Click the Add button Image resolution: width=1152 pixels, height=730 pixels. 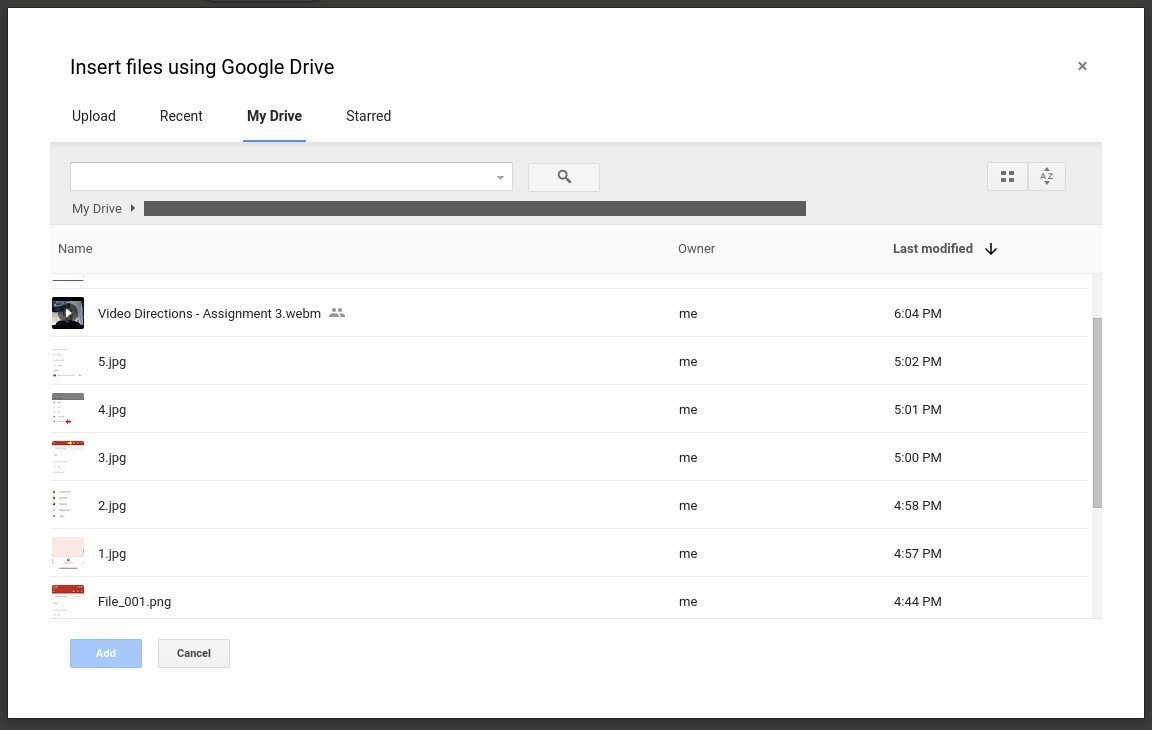click(x=105, y=653)
